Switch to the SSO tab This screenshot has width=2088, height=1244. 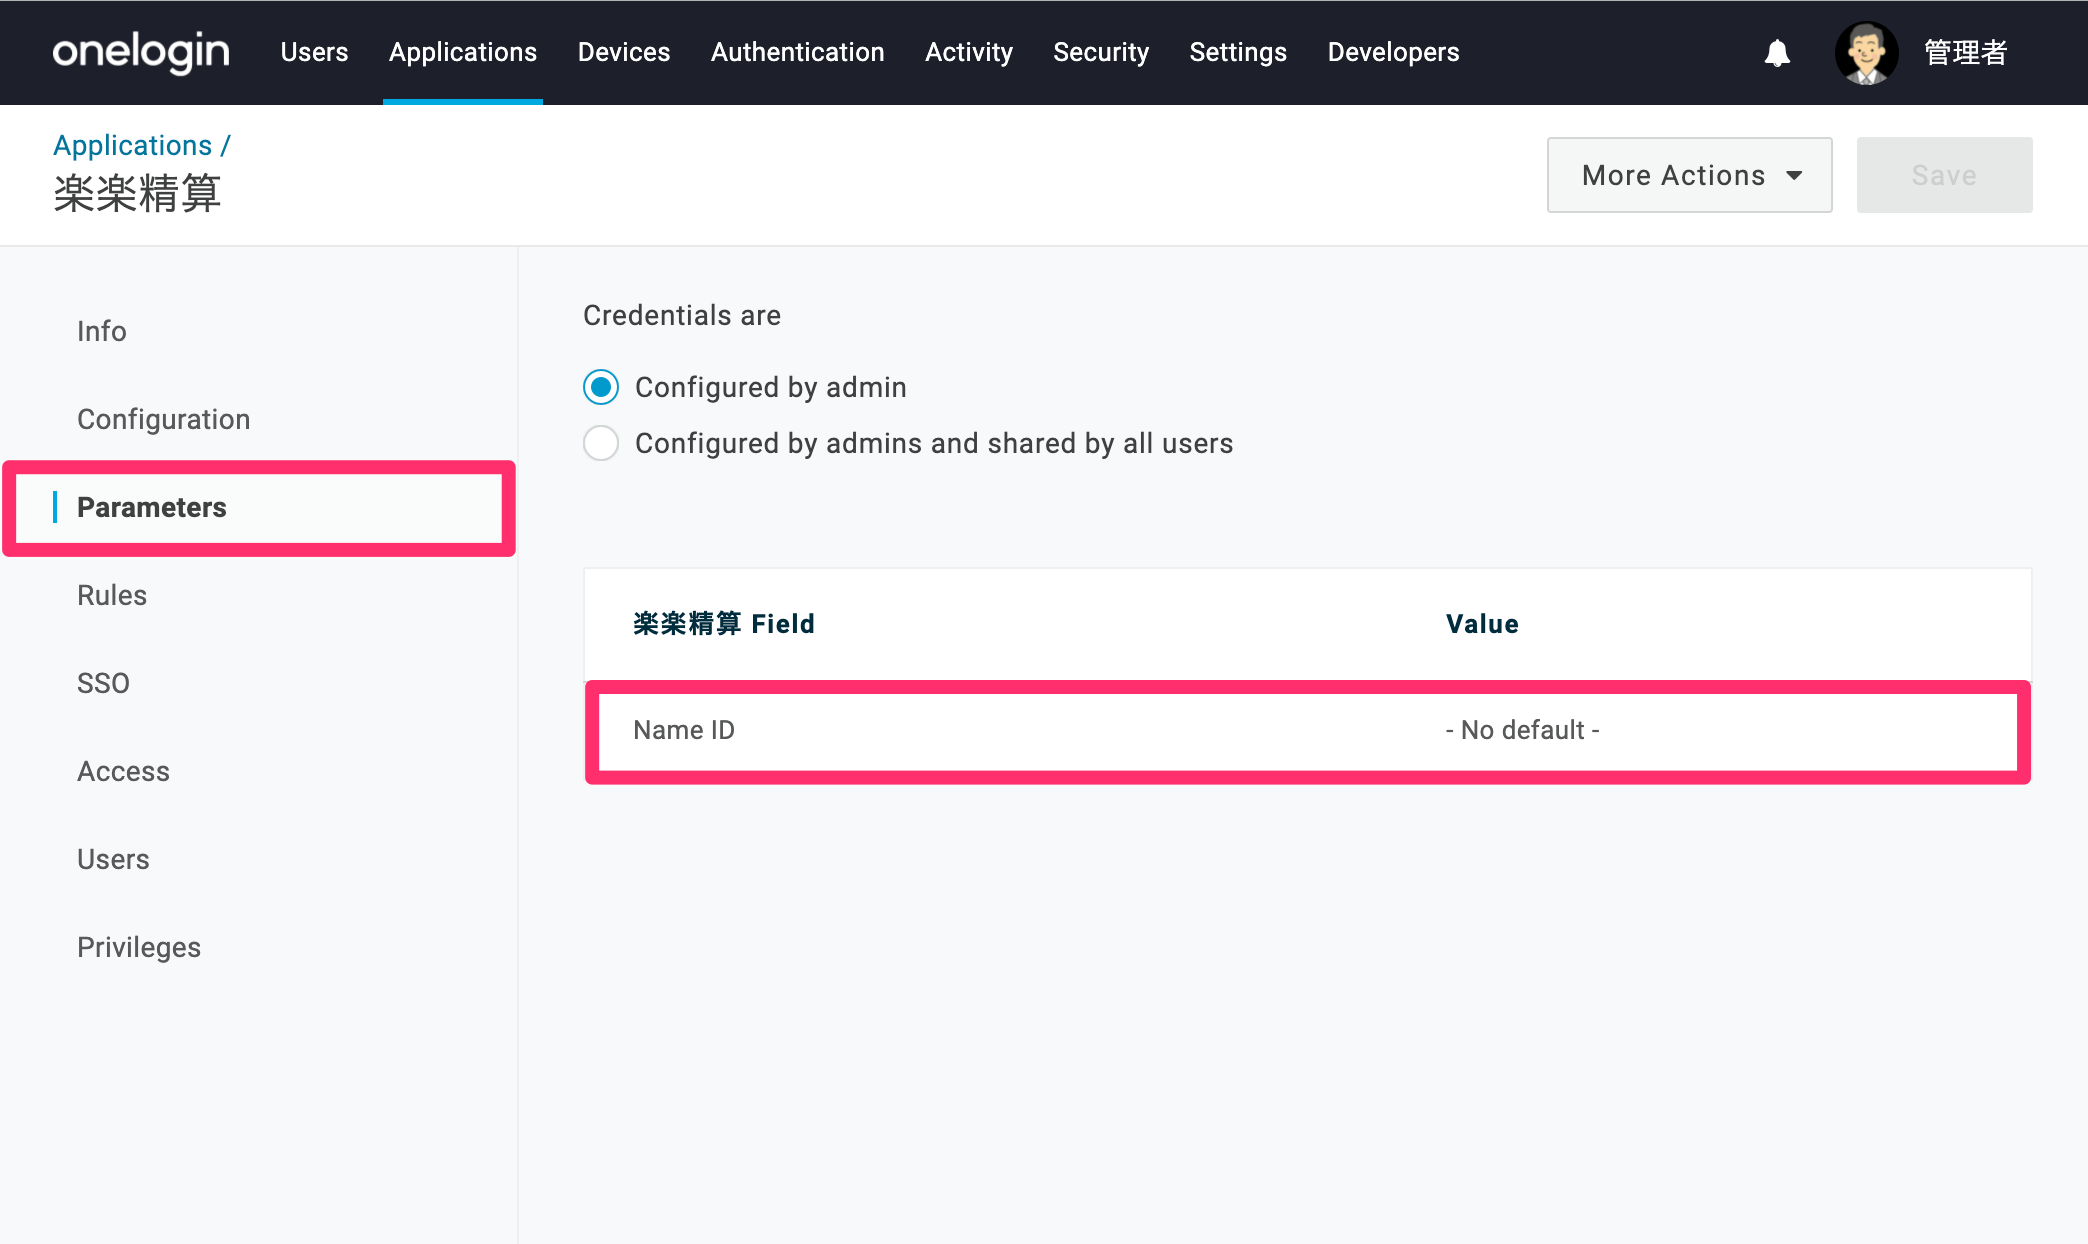[x=103, y=683]
